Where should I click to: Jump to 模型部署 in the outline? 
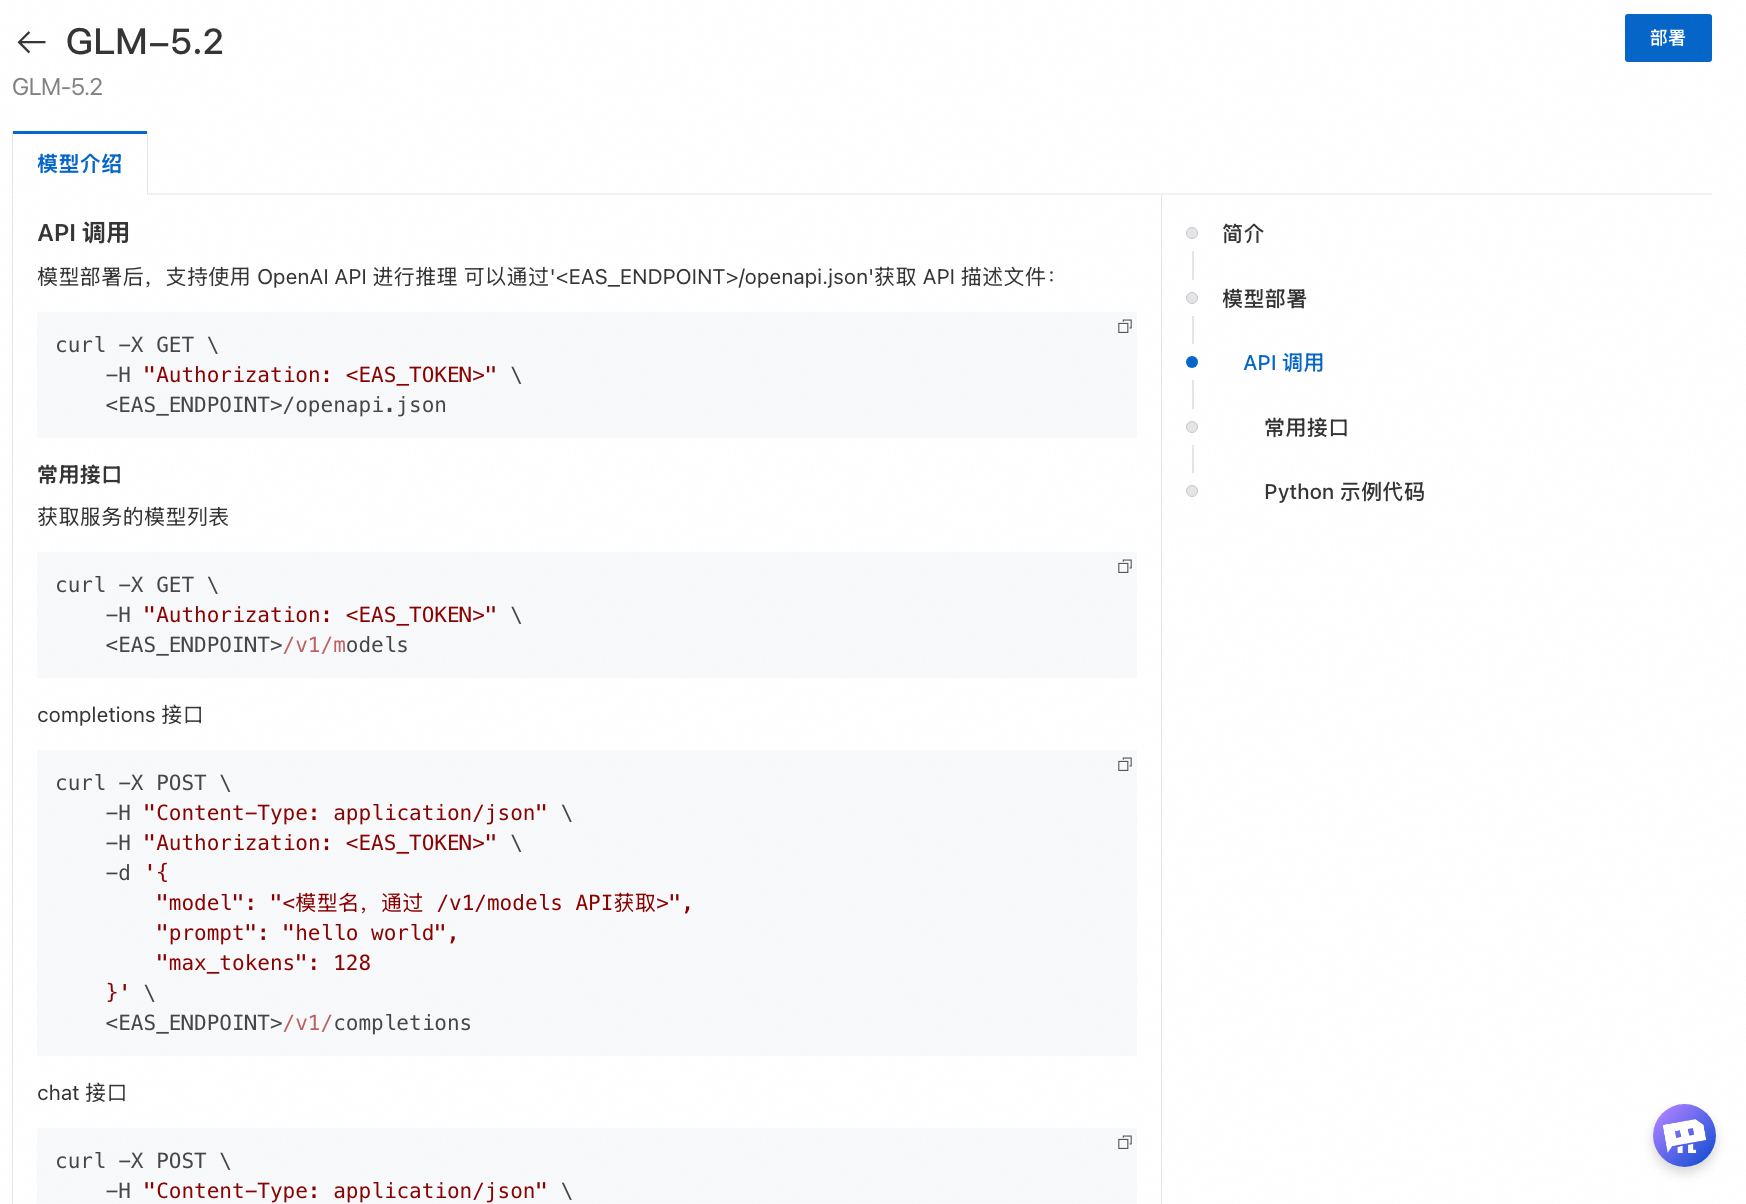pyautogui.click(x=1264, y=299)
